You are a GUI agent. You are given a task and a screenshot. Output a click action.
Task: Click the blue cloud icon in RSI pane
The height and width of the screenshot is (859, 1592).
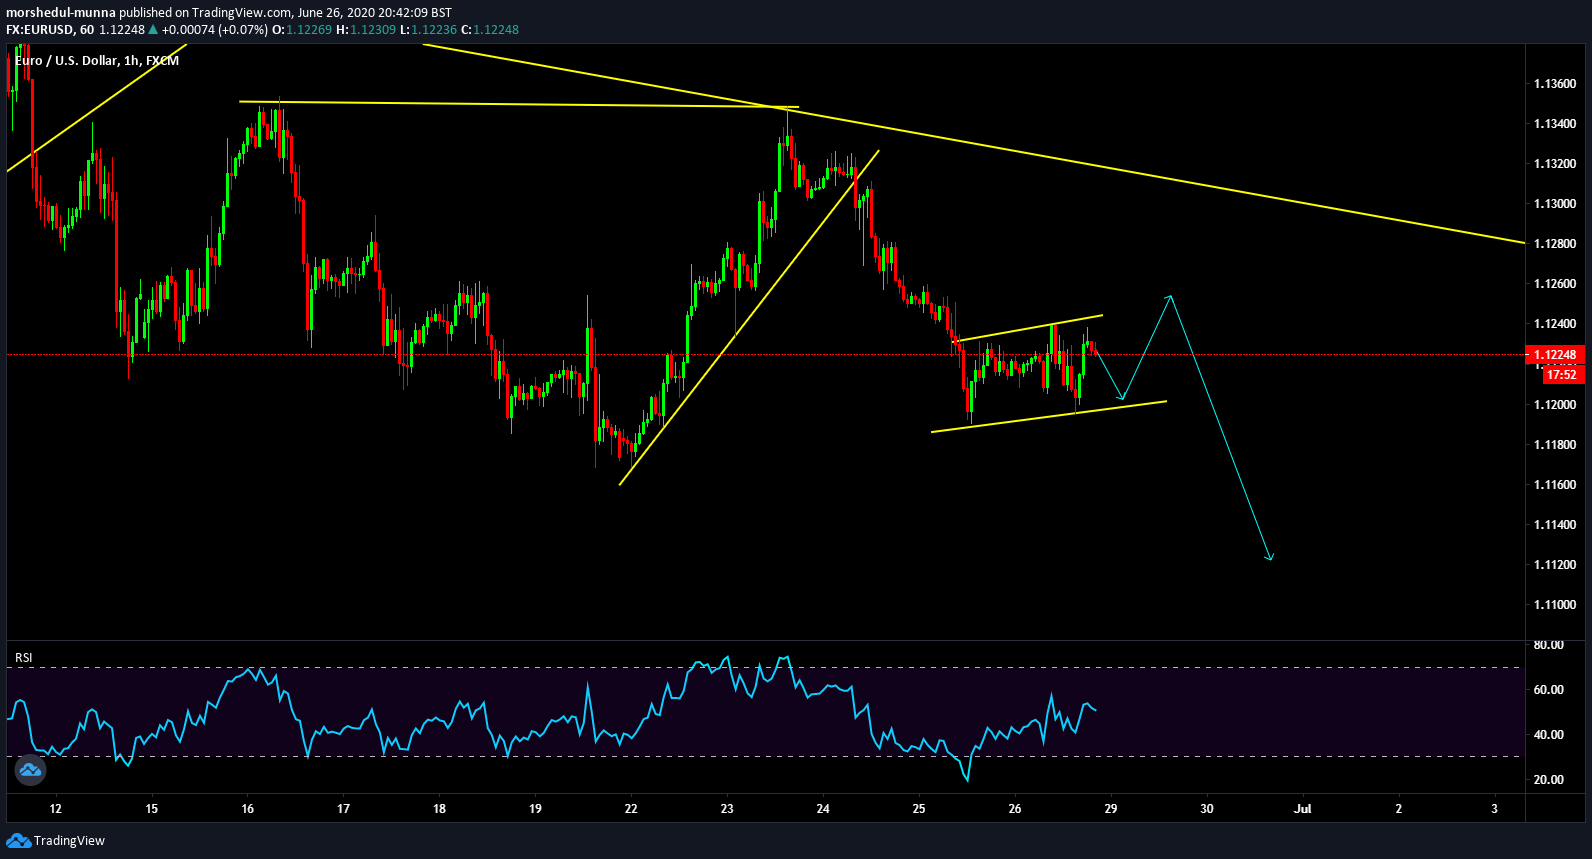click(x=29, y=770)
